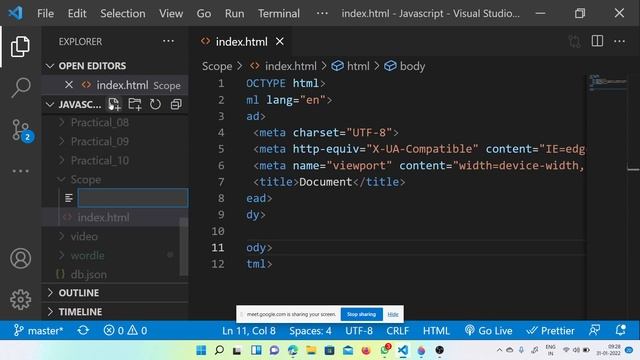
Task: Open the Selection menu
Action: pyautogui.click(x=122, y=13)
